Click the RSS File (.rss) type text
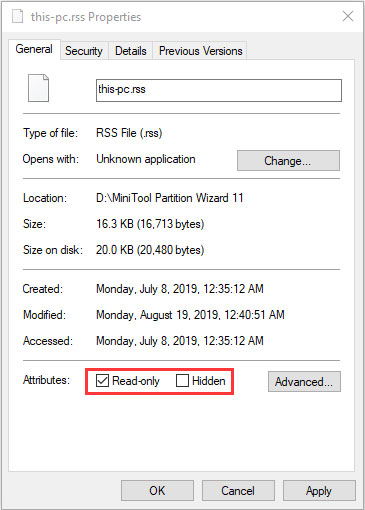Screen dimensions: 365x510 coord(129,133)
